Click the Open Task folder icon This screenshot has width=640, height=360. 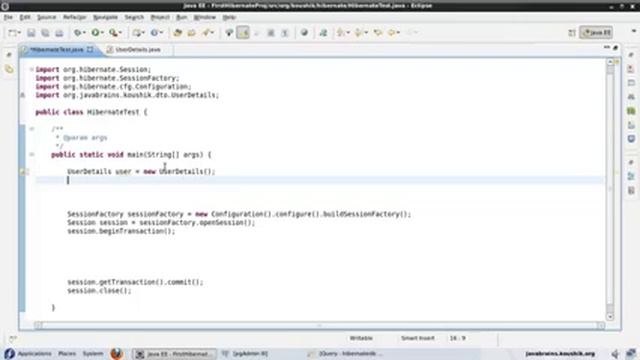point(191,33)
